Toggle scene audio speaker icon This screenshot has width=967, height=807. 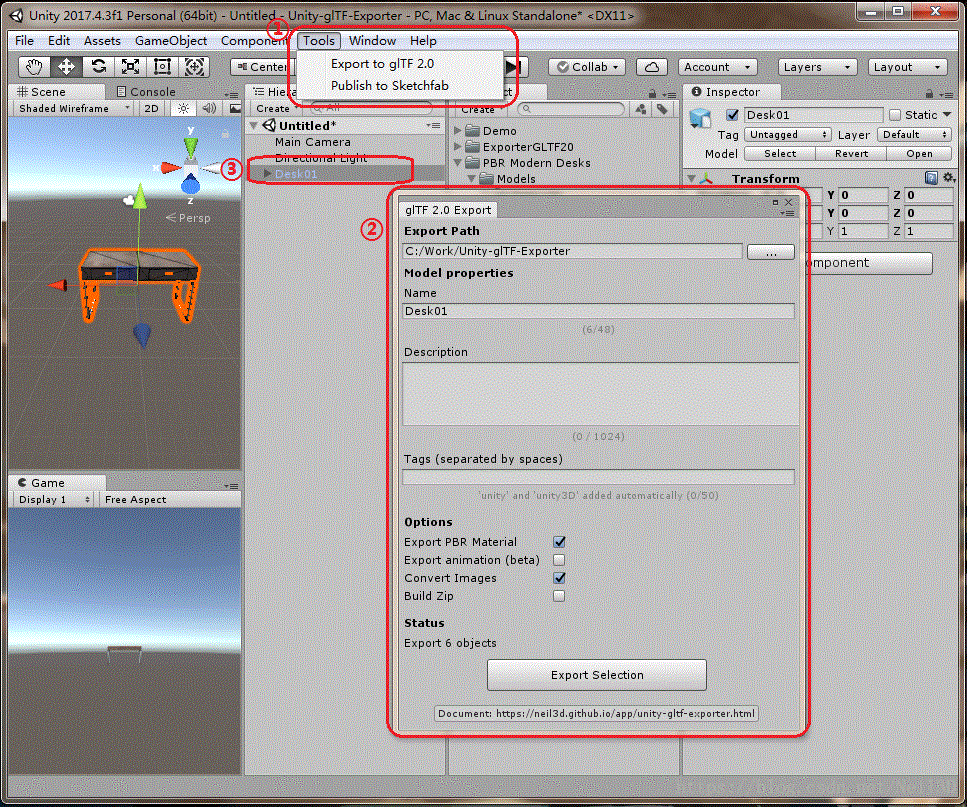209,109
